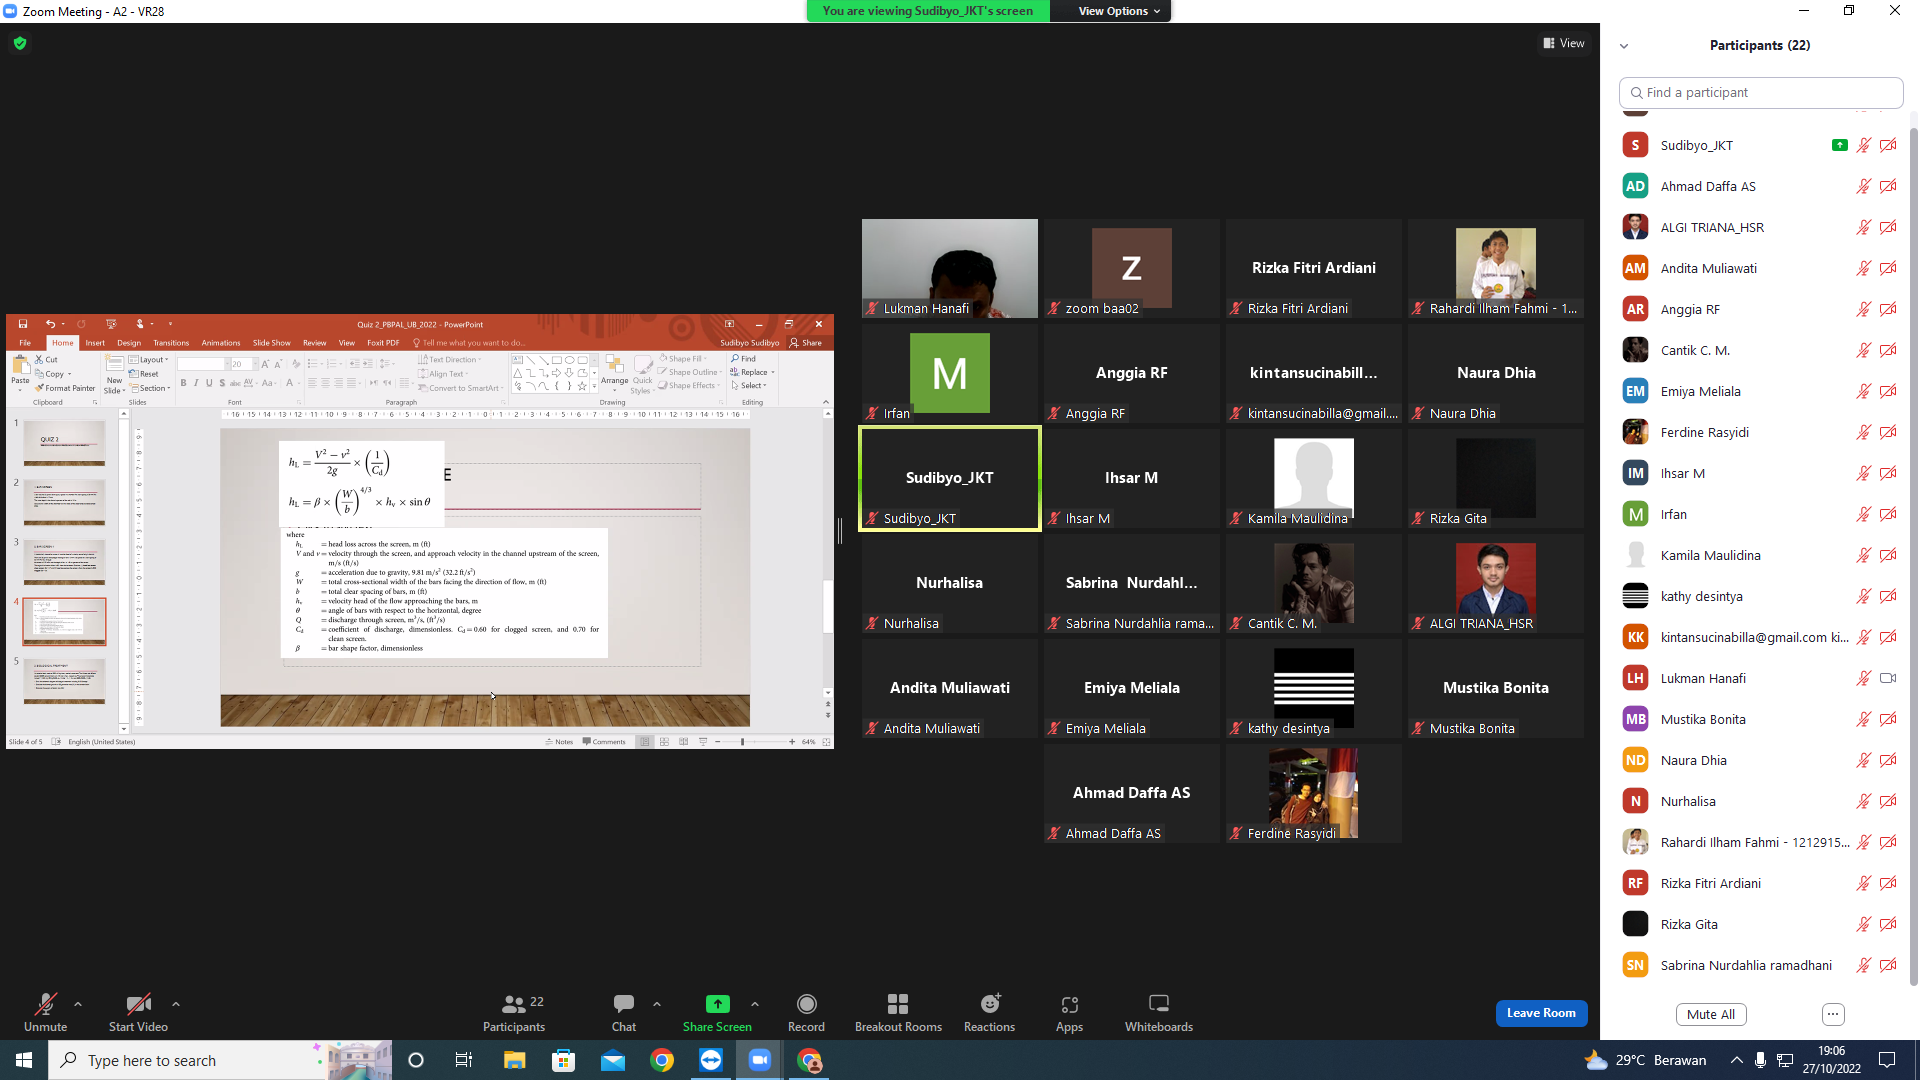
Task: Open the Chat panel
Action: [x=624, y=1012]
